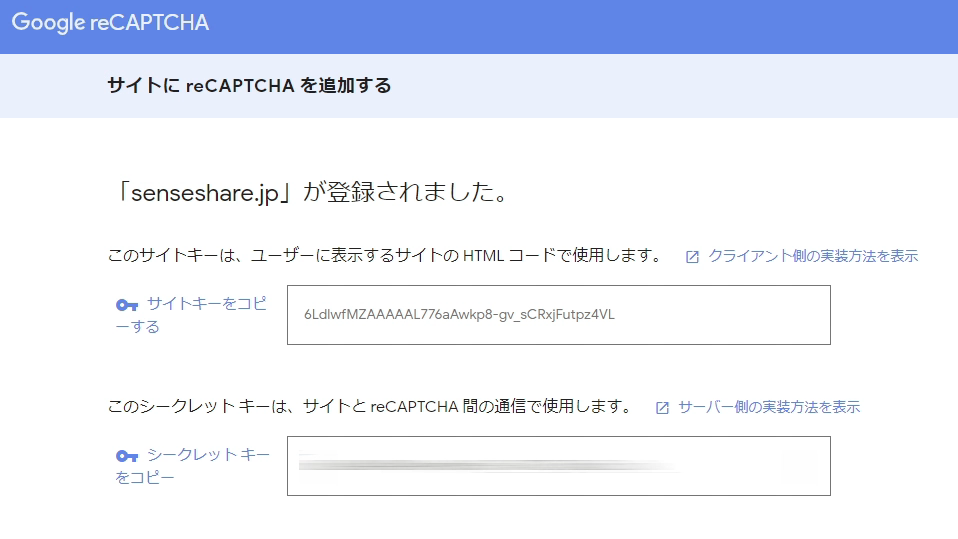Click the secret key description text
958x539 pixels.
pos(371,406)
